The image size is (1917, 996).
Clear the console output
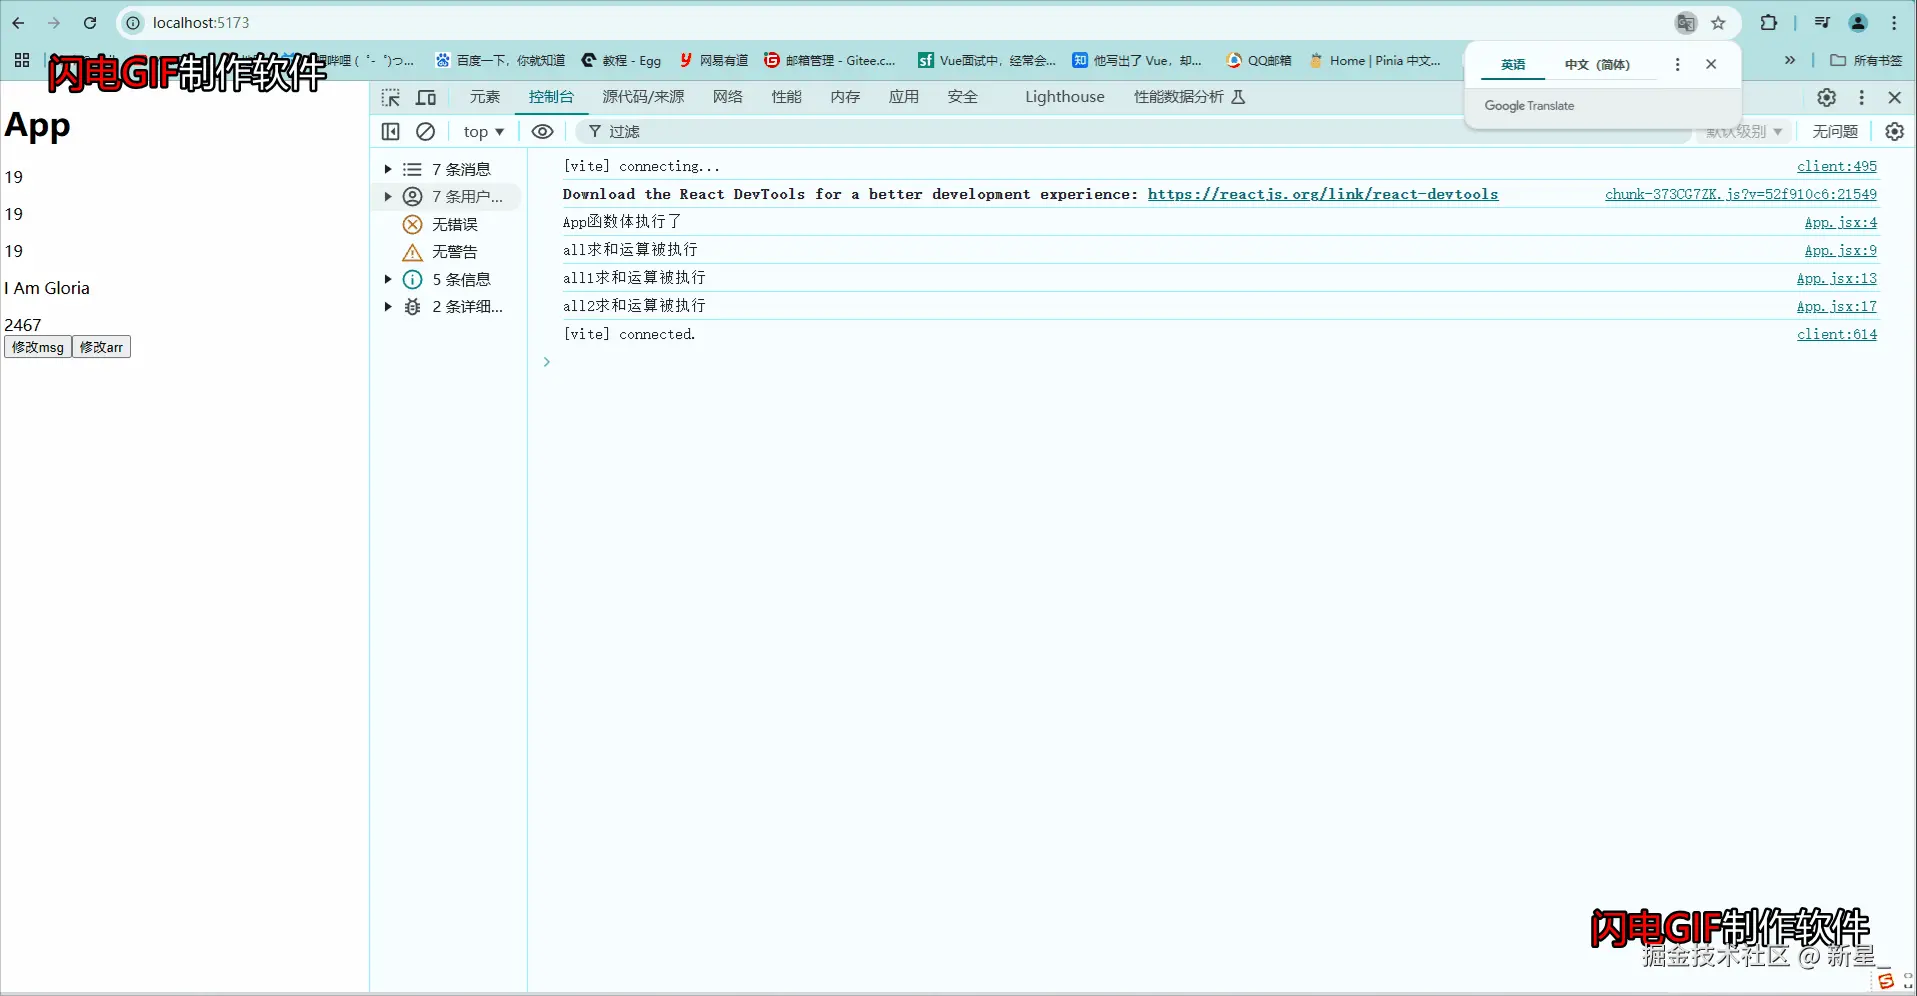point(425,131)
